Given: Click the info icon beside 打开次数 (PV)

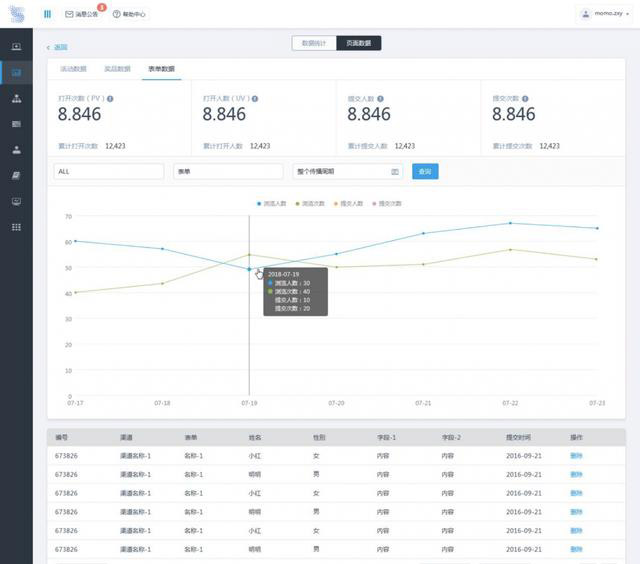Looking at the screenshot, I should click(x=110, y=99).
